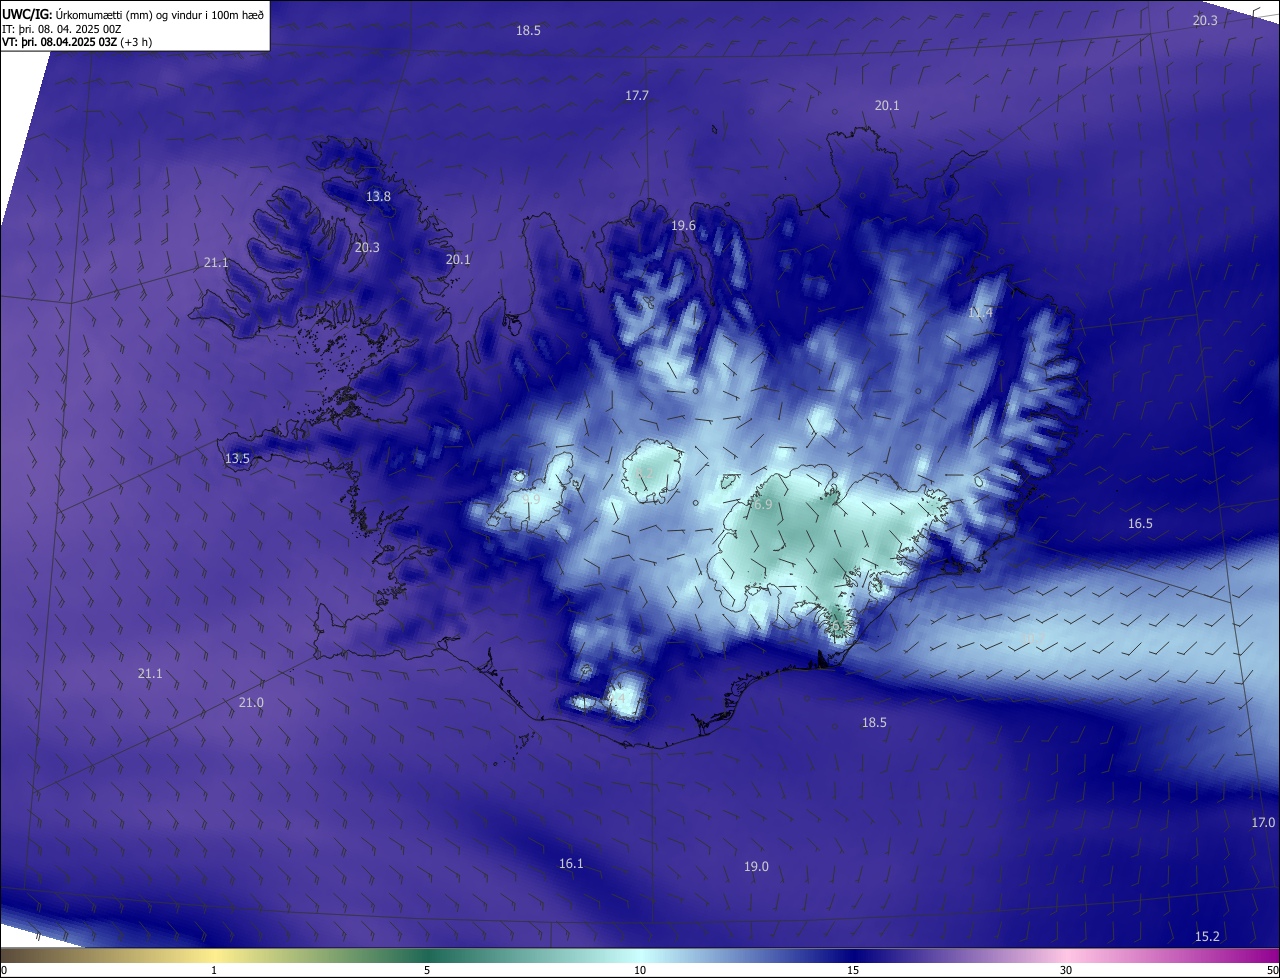This screenshot has height=978, width=1280.
Task: Click the initial time line 'IT: þri. 08. 04. 2025 00Z'
Action: click(62, 29)
